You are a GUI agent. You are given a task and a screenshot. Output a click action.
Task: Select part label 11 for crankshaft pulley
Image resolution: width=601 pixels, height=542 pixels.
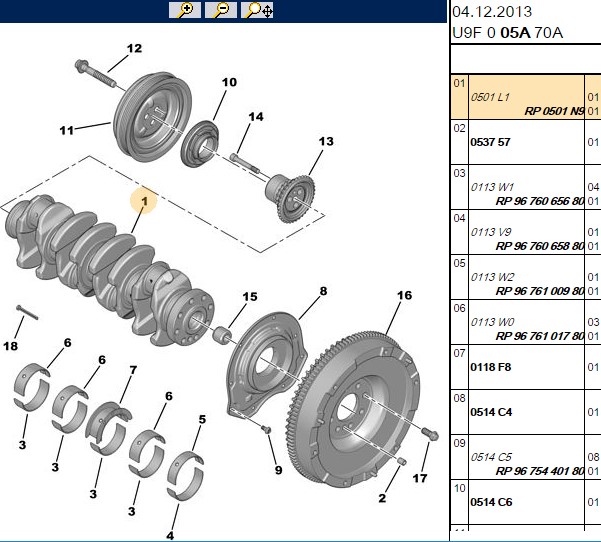66,130
